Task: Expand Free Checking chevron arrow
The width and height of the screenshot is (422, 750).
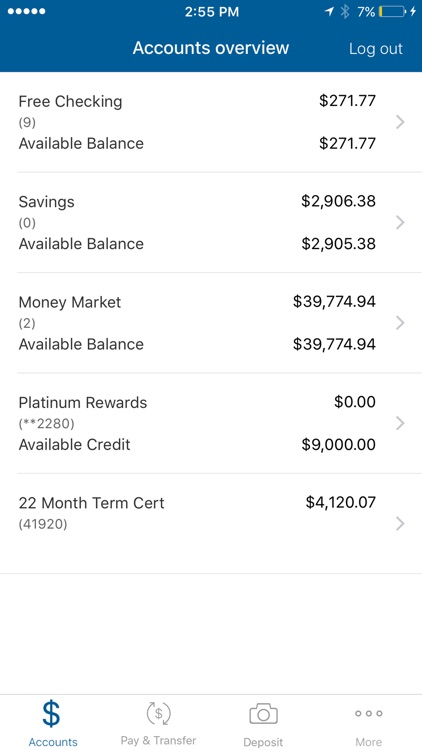Action: tap(400, 122)
